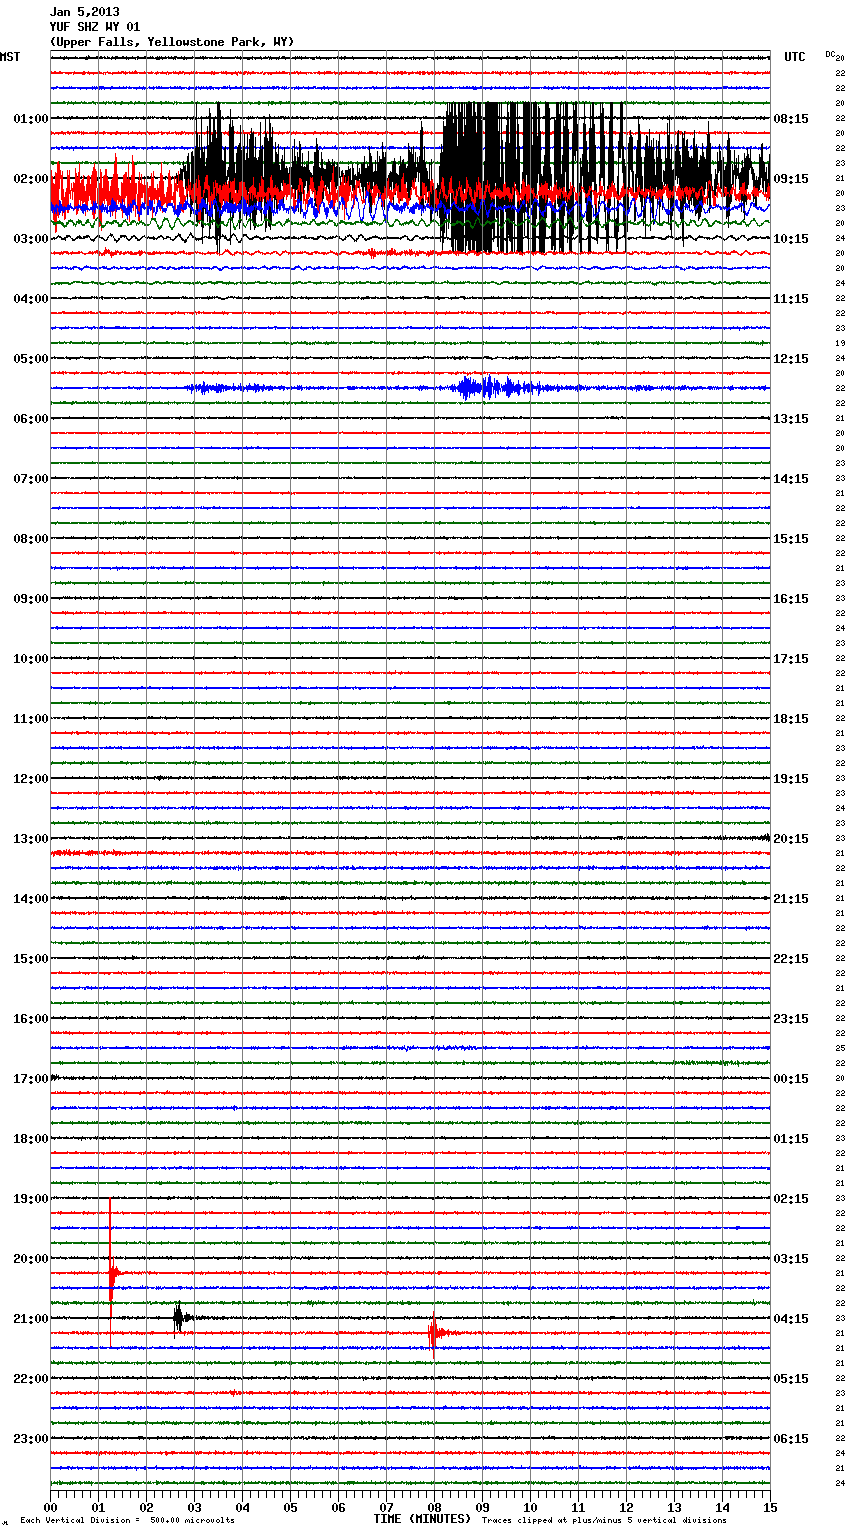Select the '23:00' MST time label
The height and width of the screenshot is (1534, 850).
click(31, 1439)
